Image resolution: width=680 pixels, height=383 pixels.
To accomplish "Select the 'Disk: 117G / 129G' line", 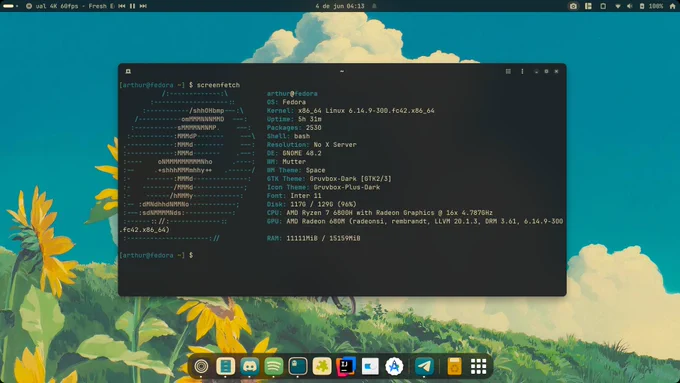I will [311, 204].
